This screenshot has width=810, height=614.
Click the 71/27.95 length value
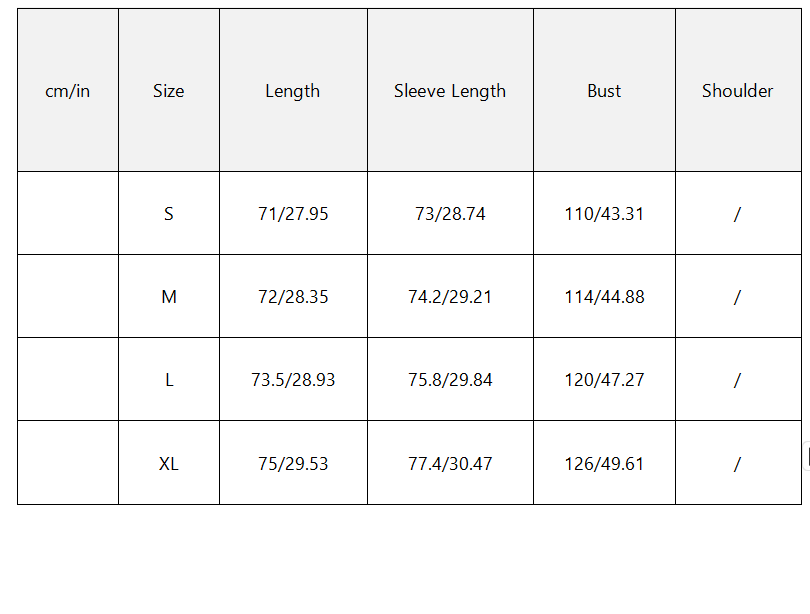pos(293,214)
